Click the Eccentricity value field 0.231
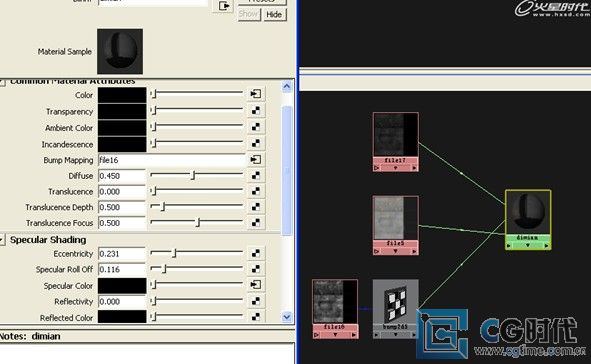The image size is (591, 364). [x=122, y=254]
